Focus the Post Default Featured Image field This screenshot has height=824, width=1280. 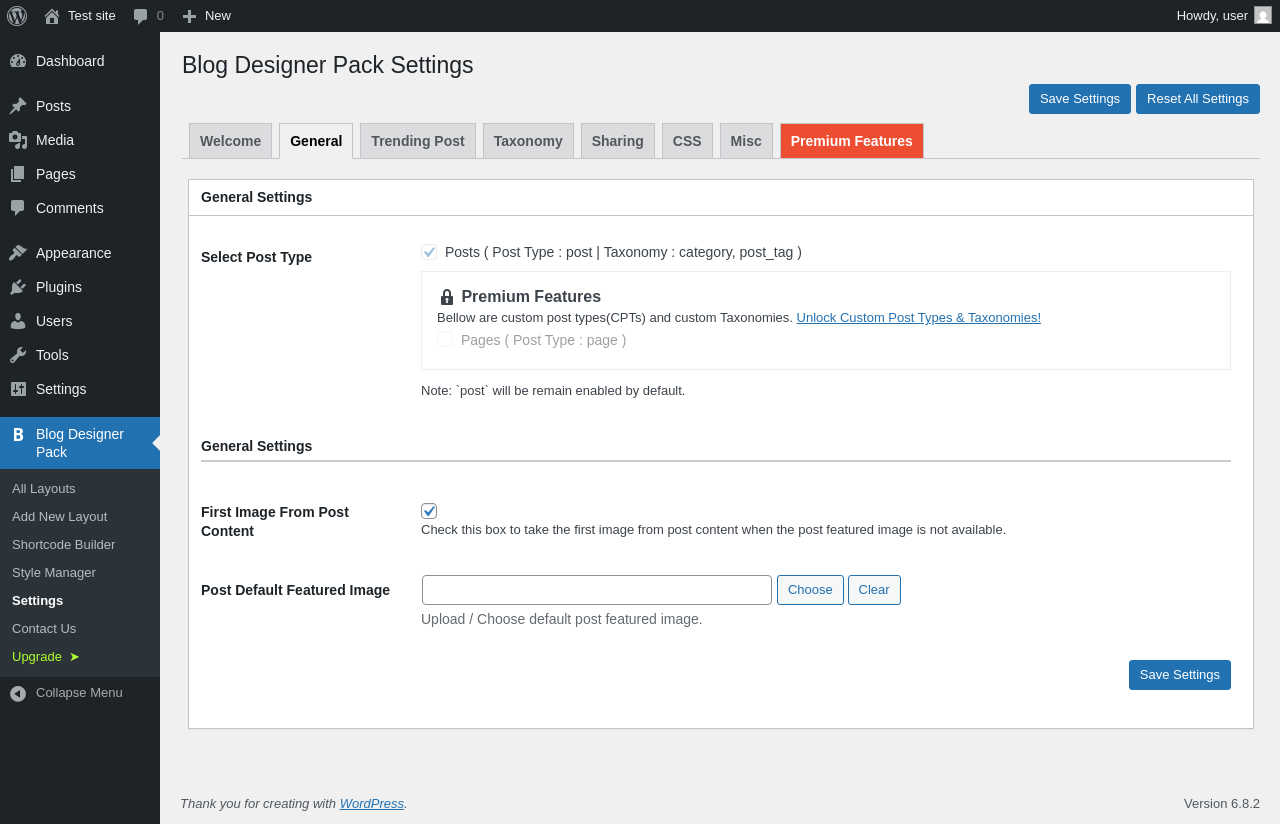[x=597, y=590]
